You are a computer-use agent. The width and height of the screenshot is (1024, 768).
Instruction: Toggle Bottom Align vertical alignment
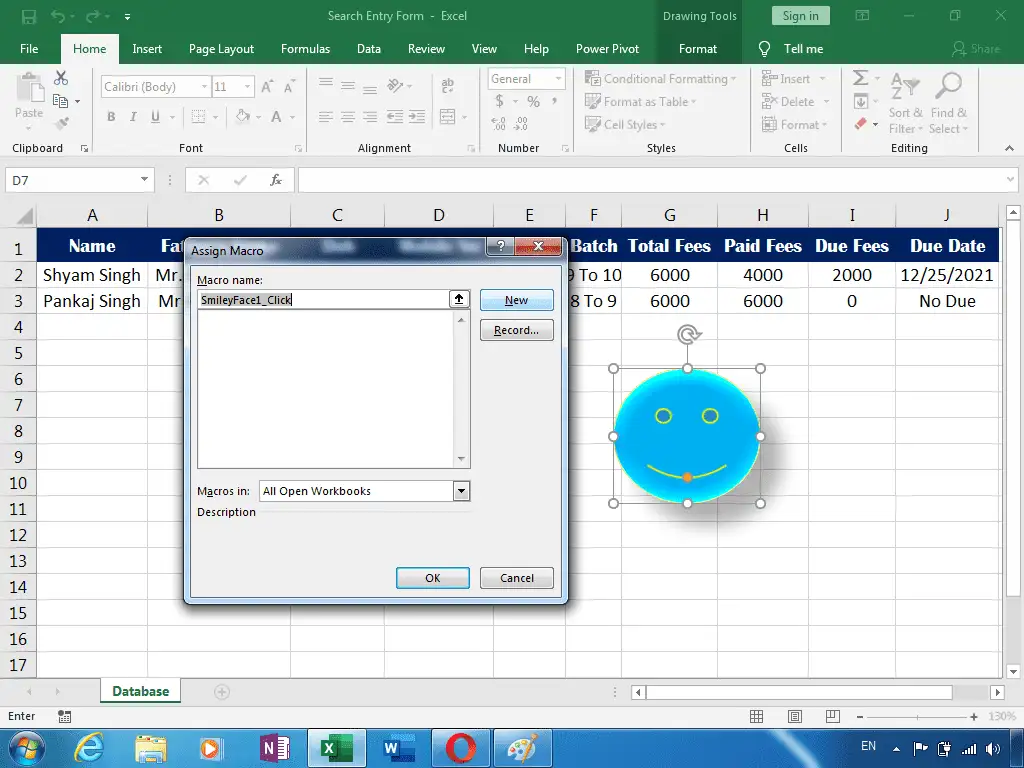click(370, 89)
